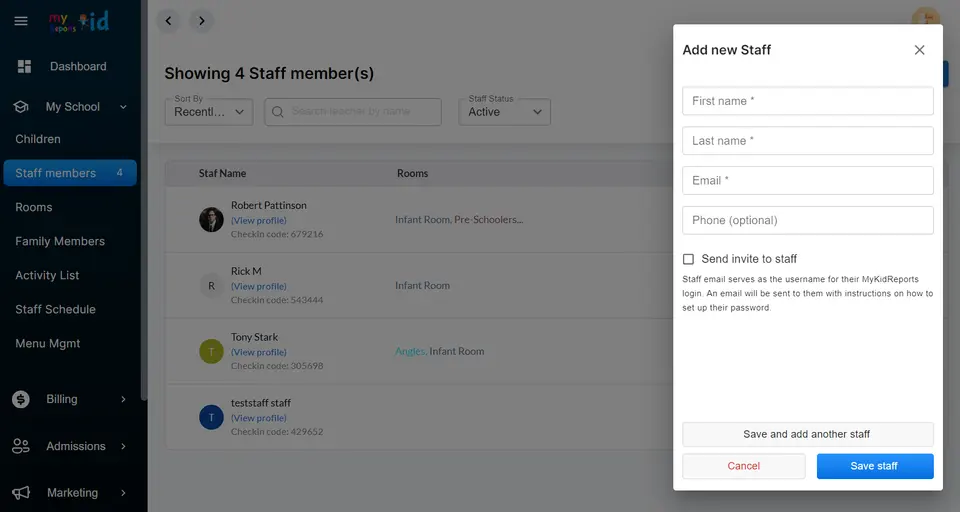Close the Add new Staff dialog
Image resolution: width=960 pixels, height=512 pixels.
click(919, 50)
